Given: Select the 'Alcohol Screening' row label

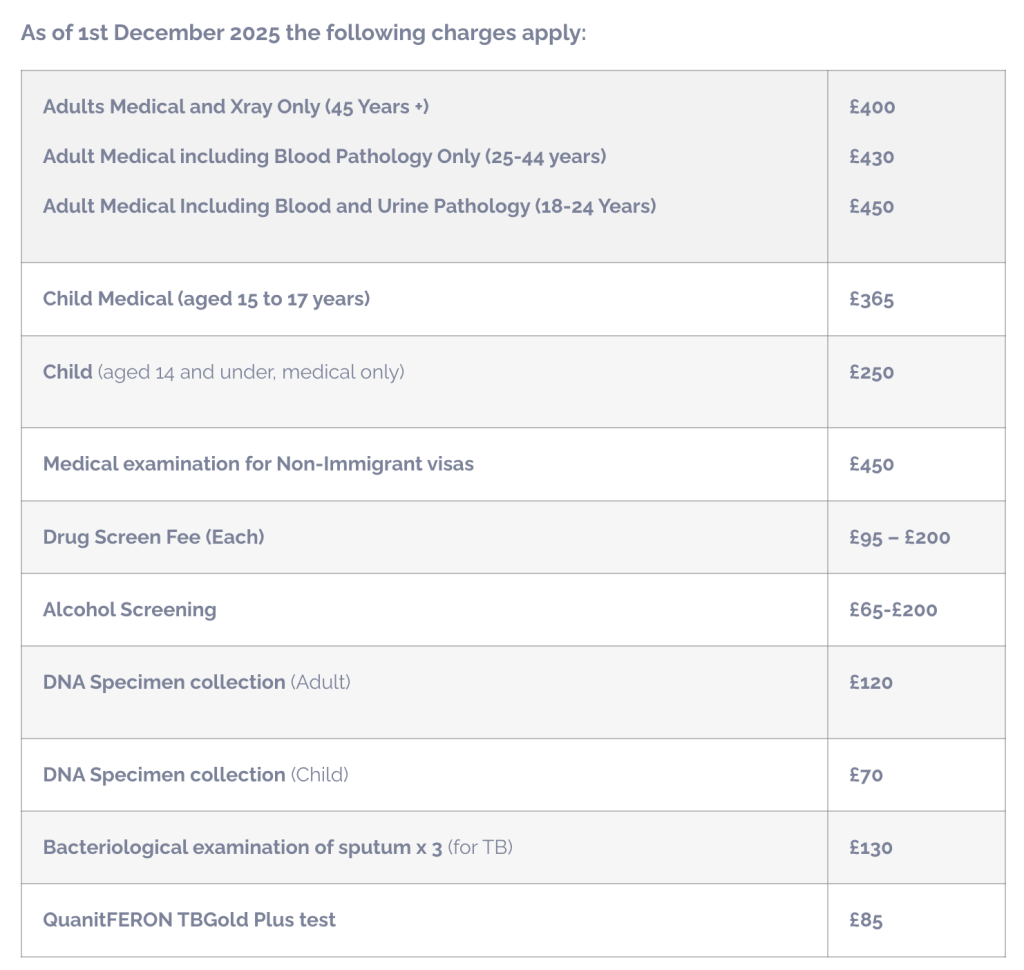Looking at the screenshot, I should (129, 609).
